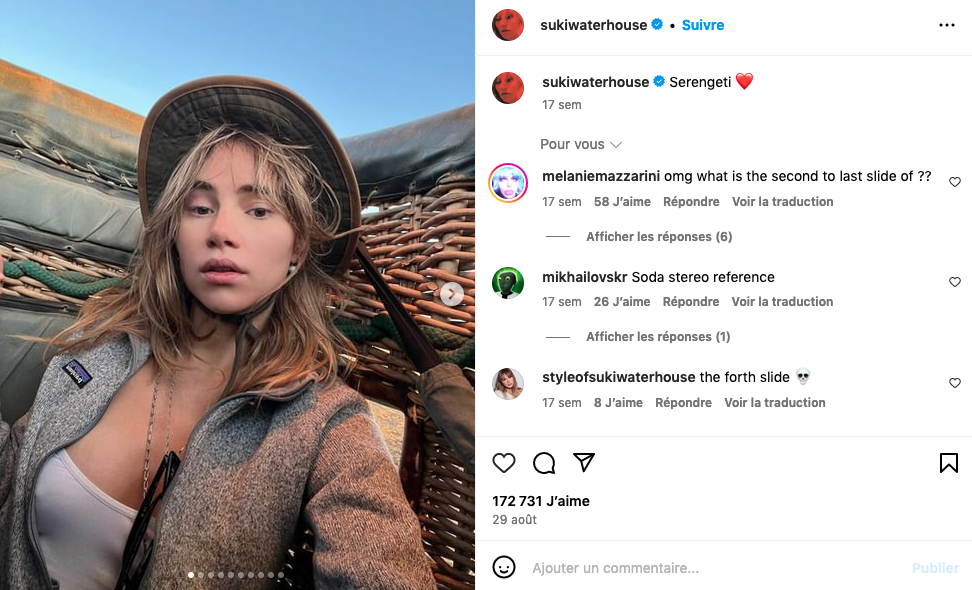Open the three-dot more options menu
972x590 pixels.
click(x=947, y=25)
